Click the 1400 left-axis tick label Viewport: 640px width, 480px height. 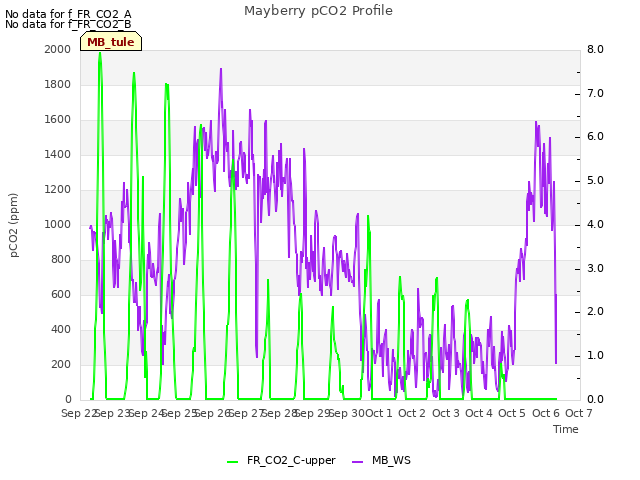[58, 154]
